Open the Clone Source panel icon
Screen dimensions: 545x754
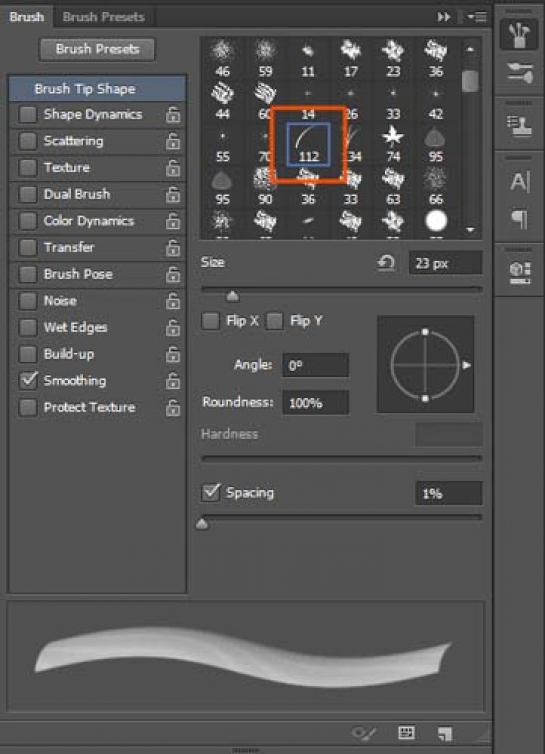(519, 126)
